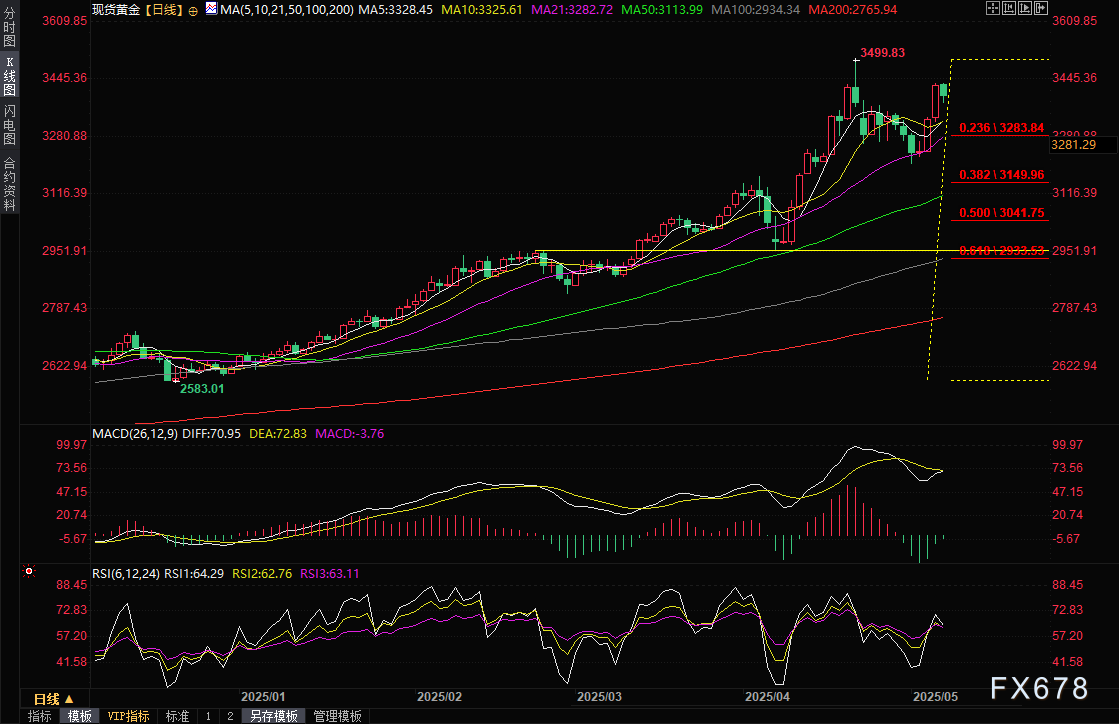This screenshot has height=724, width=1119.
Task: Click the 管理模板 button
Action: coord(338,716)
